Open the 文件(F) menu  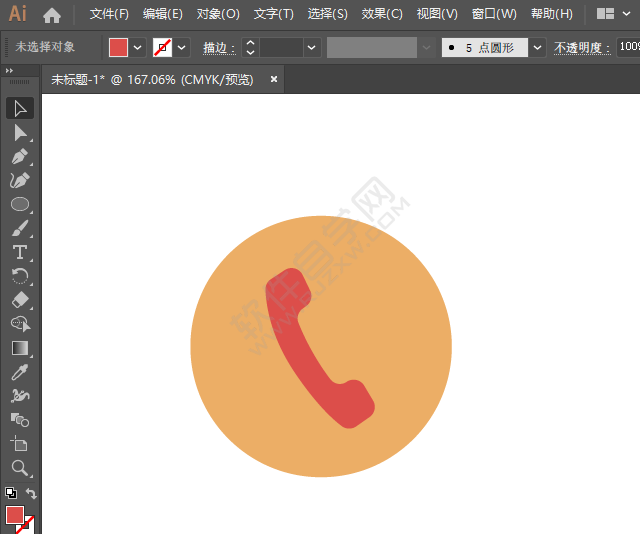[x=109, y=14]
